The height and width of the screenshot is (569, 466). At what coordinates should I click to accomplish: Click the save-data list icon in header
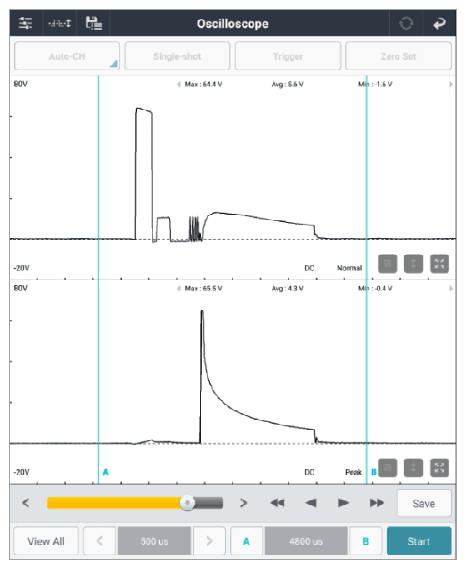[x=94, y=24]
